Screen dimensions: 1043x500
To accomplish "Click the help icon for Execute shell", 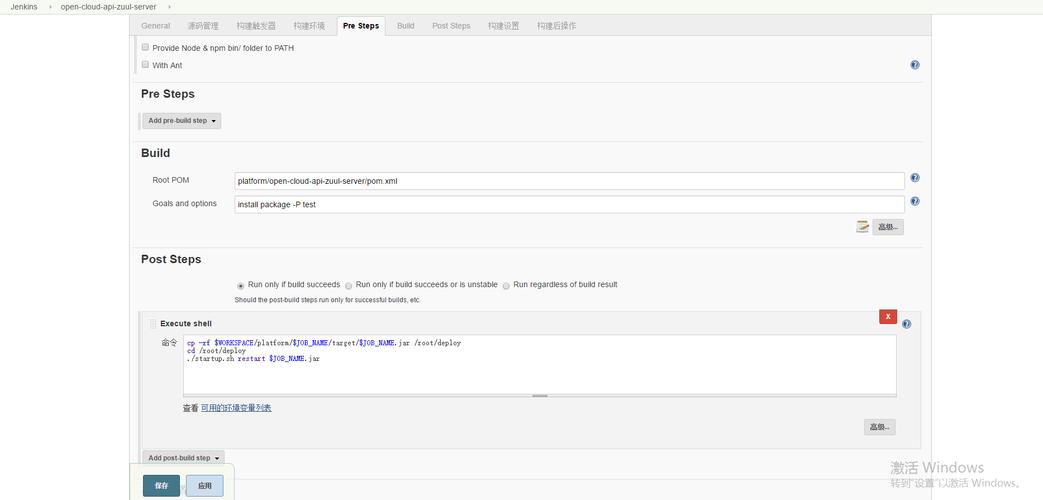I will click(906, 324).
